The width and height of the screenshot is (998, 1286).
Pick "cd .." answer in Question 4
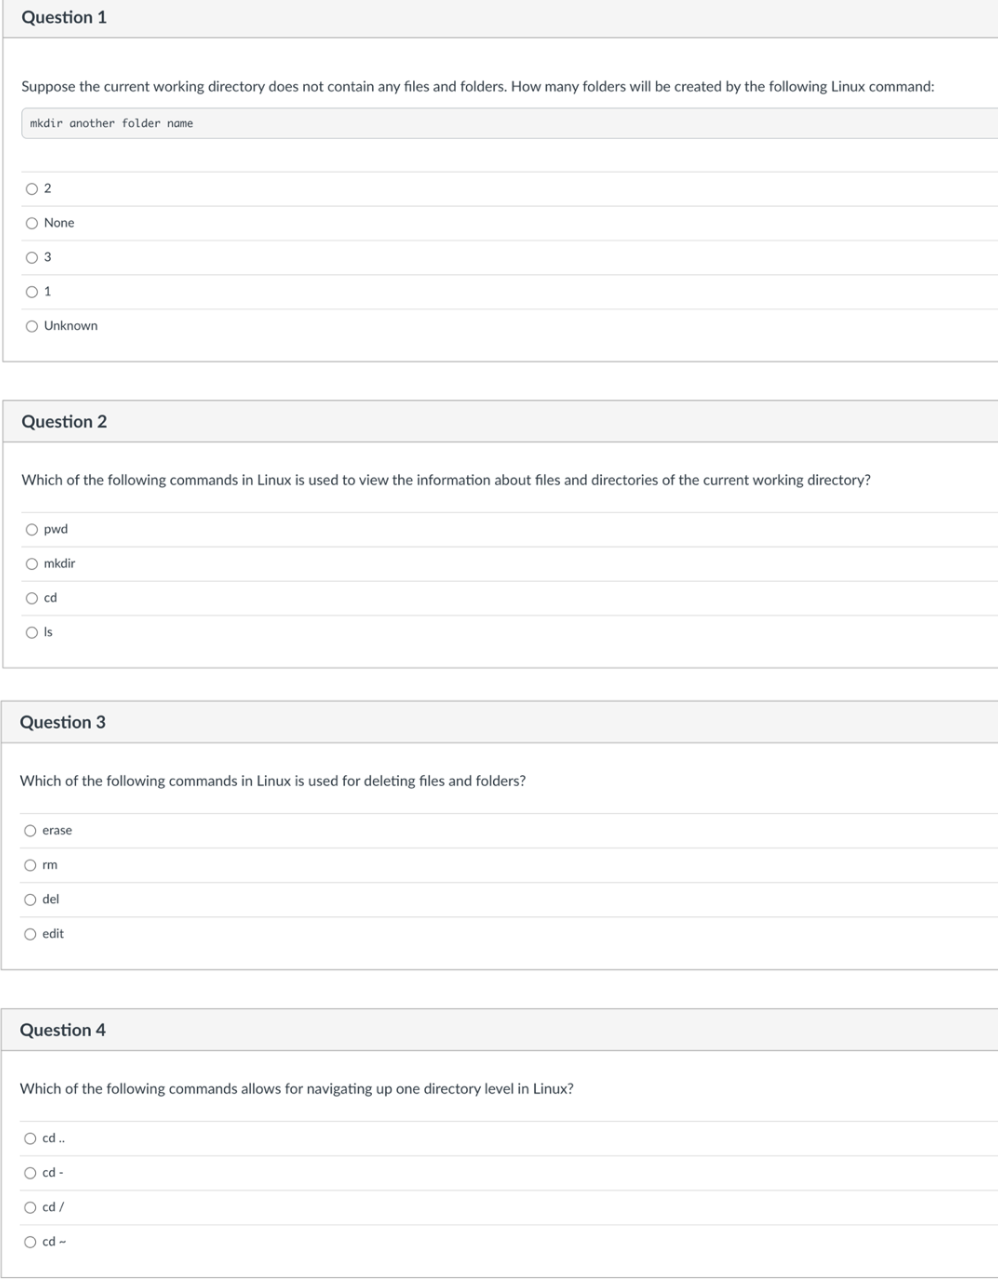(x=31, y=1138)
